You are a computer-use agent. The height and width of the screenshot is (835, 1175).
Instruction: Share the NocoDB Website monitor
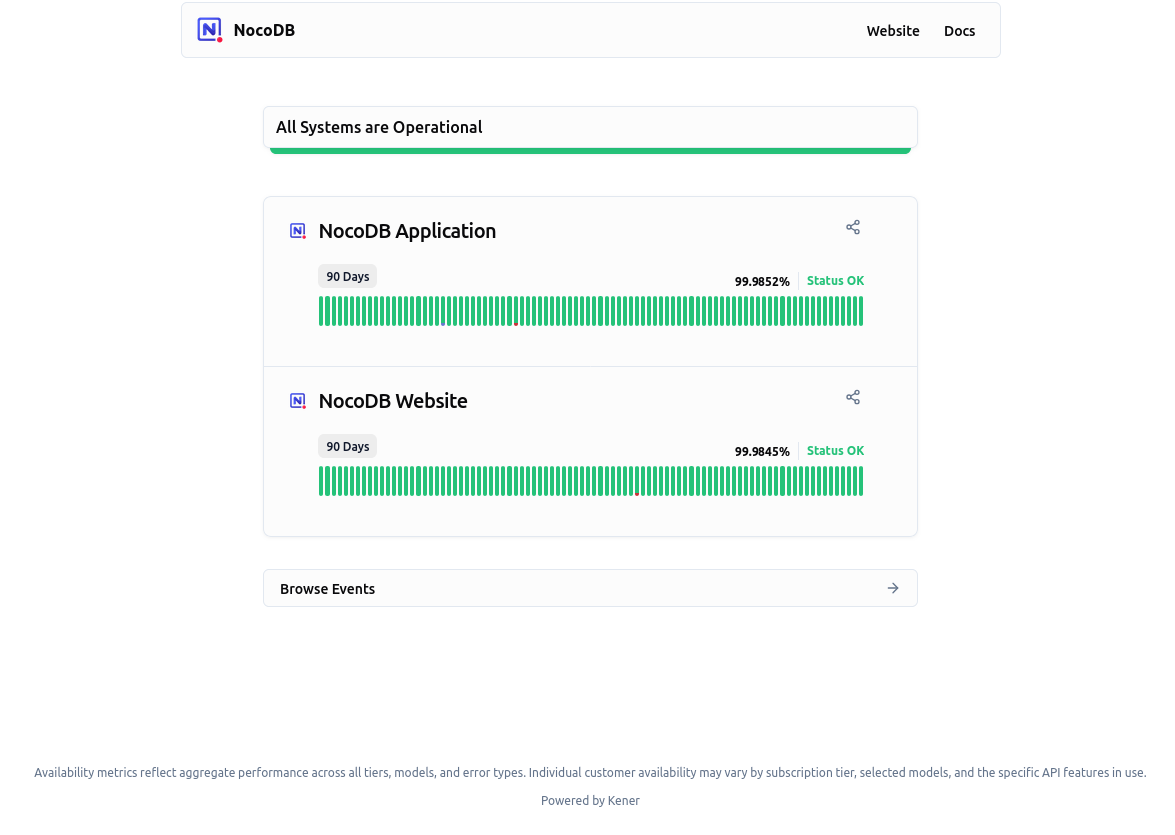(853, 398)
